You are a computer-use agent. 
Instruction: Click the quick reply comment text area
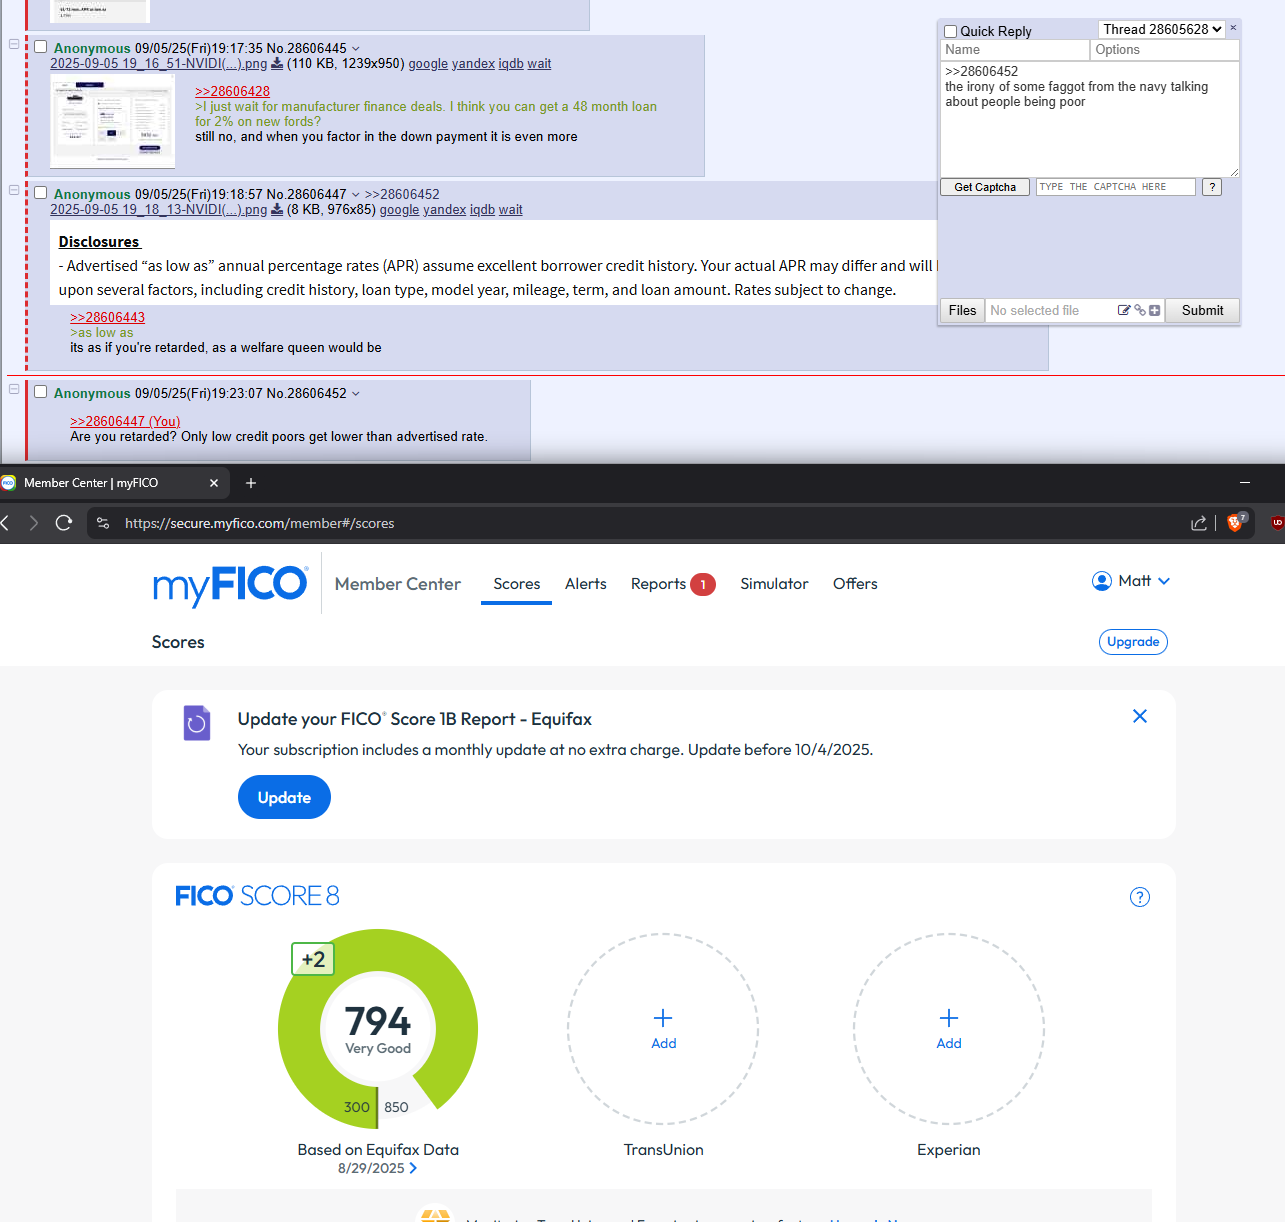click(1090, 119)
